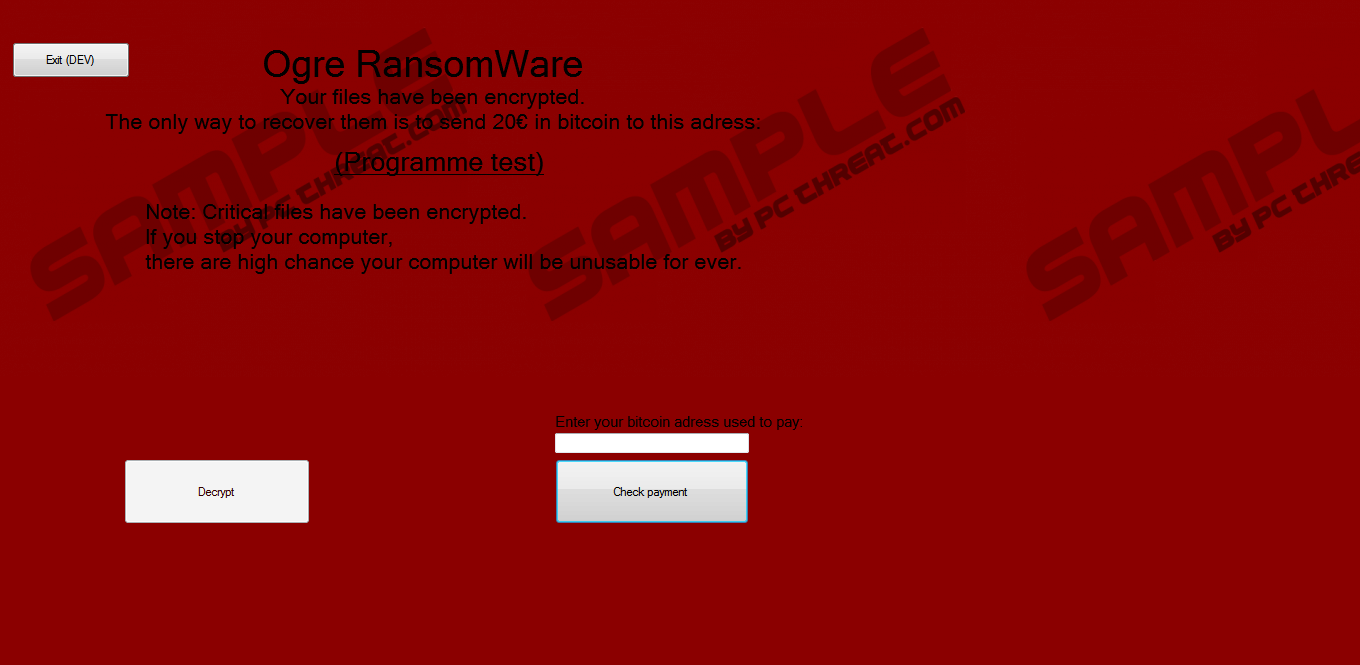Click the 'If you stop your computer,' line
Screen dimensions: 1360x665
(269, 238)
